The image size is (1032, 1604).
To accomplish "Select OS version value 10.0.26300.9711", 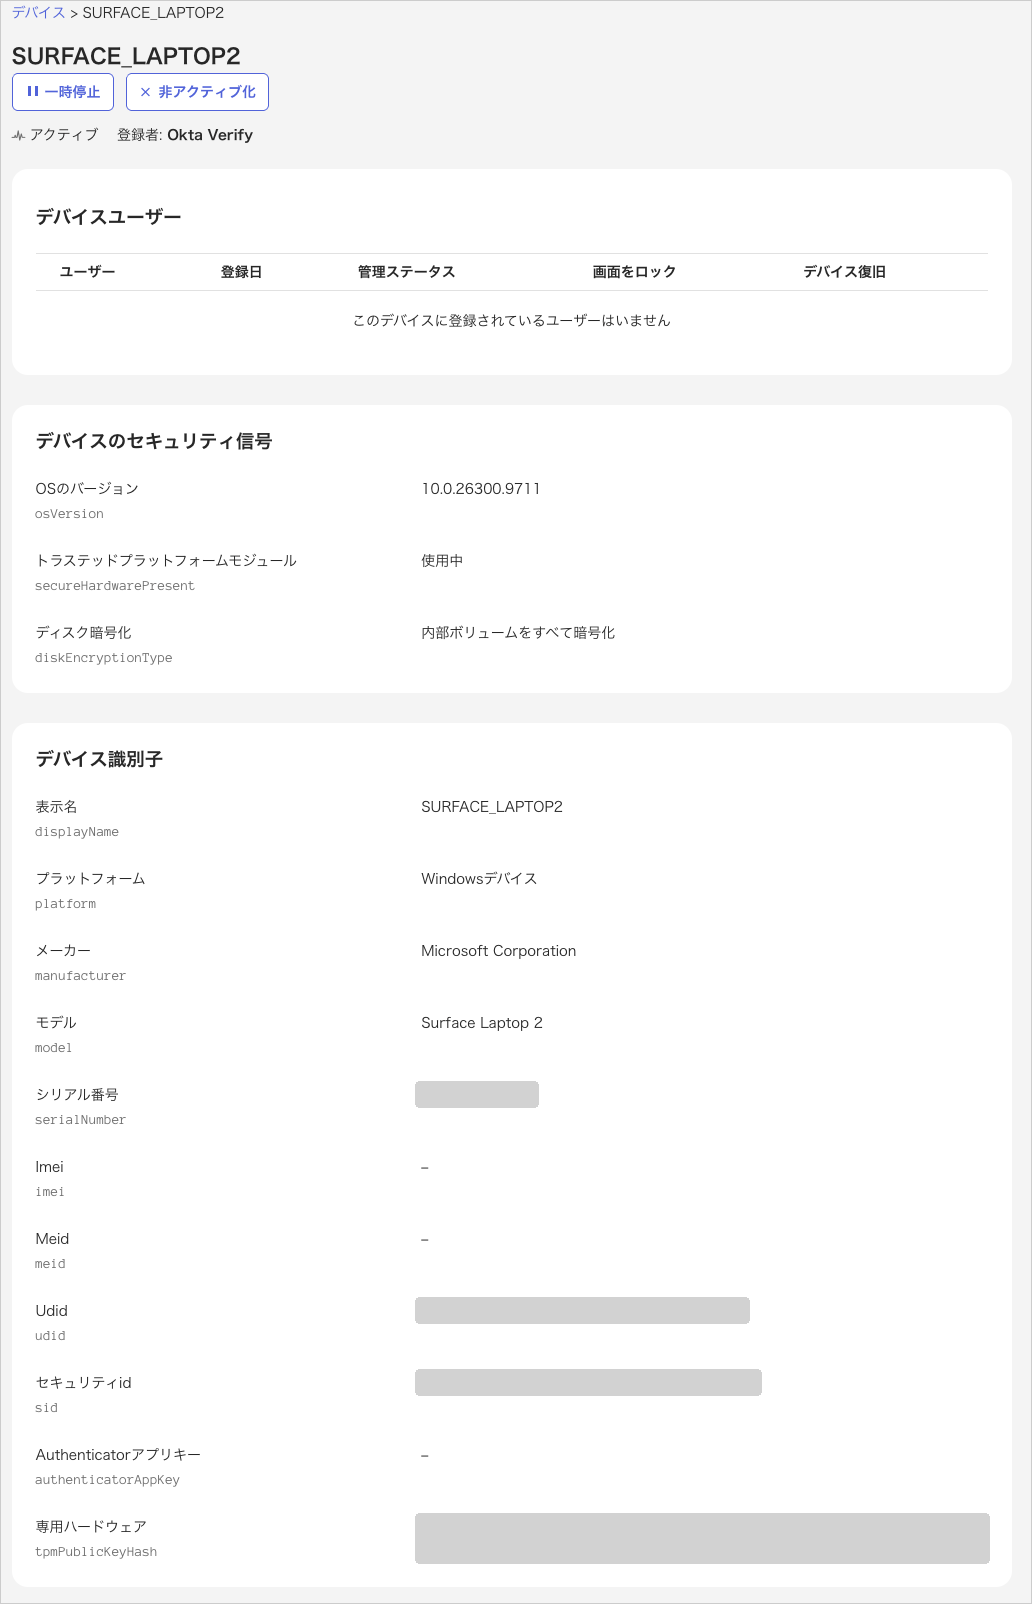I will click(x=480, y=489).
